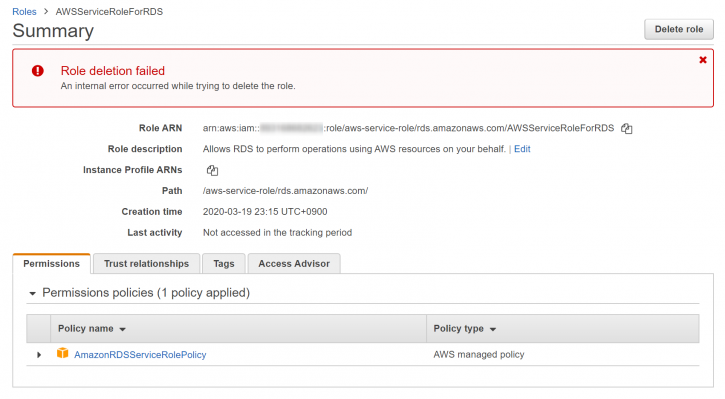This screenshot has height=399, width=725.
Task: Open the AmazonRDSServiceRolePolicy link
Action: (140, 355)
